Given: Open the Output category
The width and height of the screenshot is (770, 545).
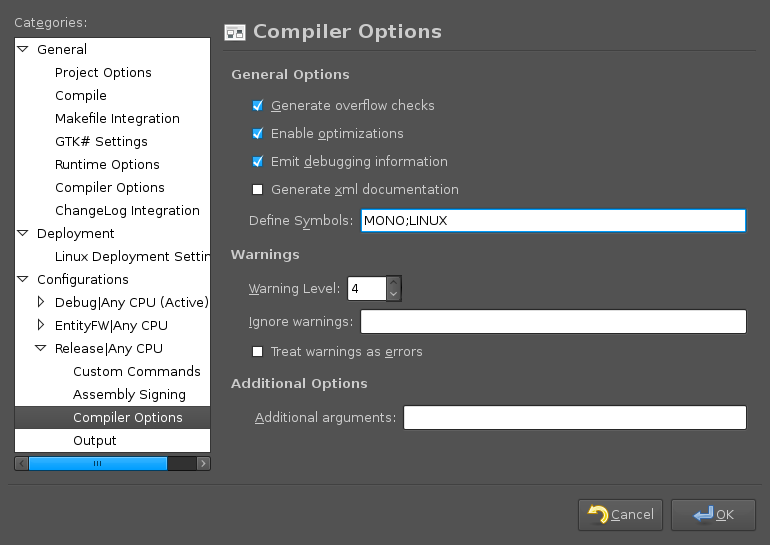Looking at the screenshot, I should tap(112, 440).
